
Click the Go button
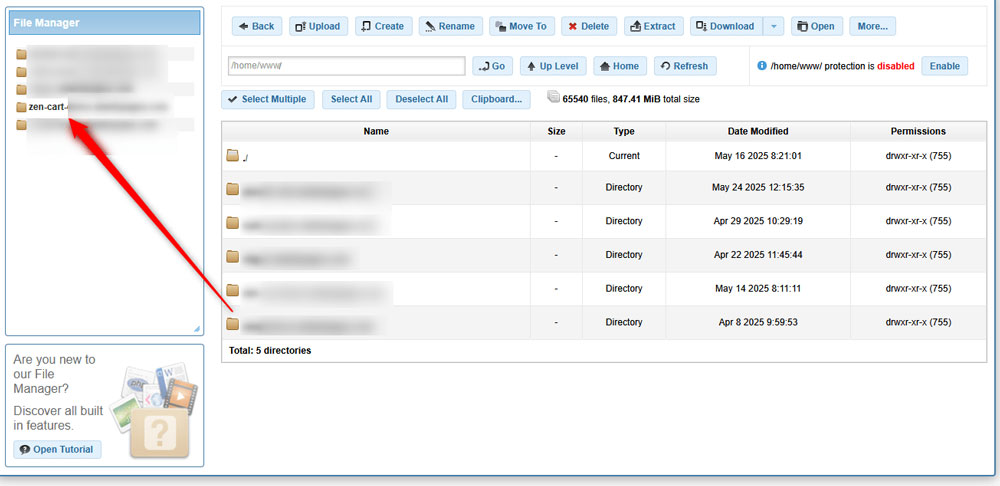492,66
